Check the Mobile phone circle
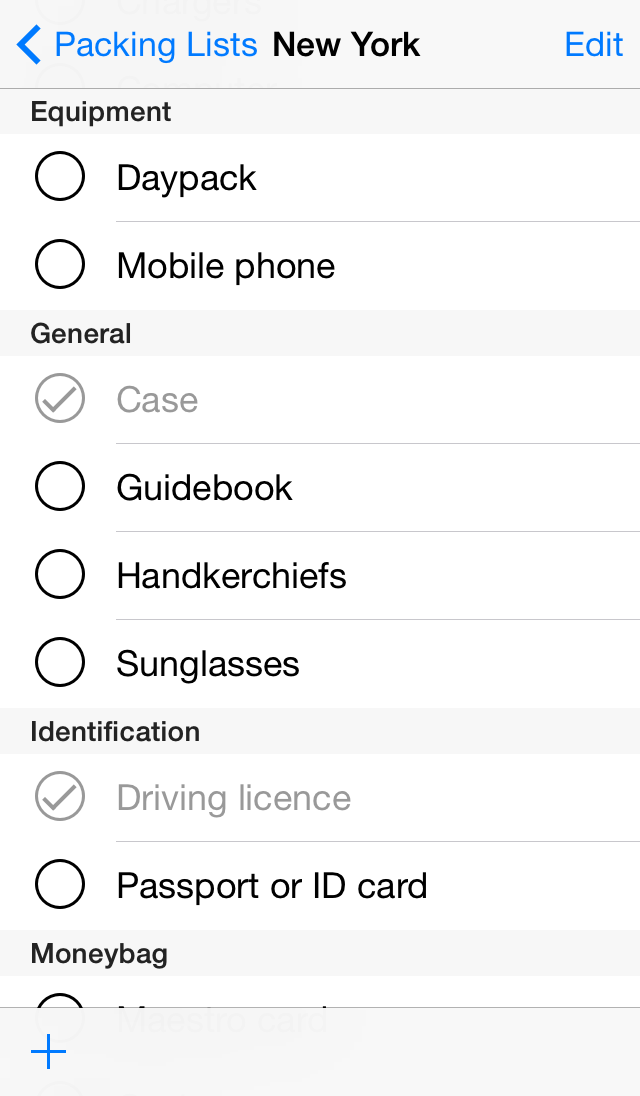 [x=60, y=266]
